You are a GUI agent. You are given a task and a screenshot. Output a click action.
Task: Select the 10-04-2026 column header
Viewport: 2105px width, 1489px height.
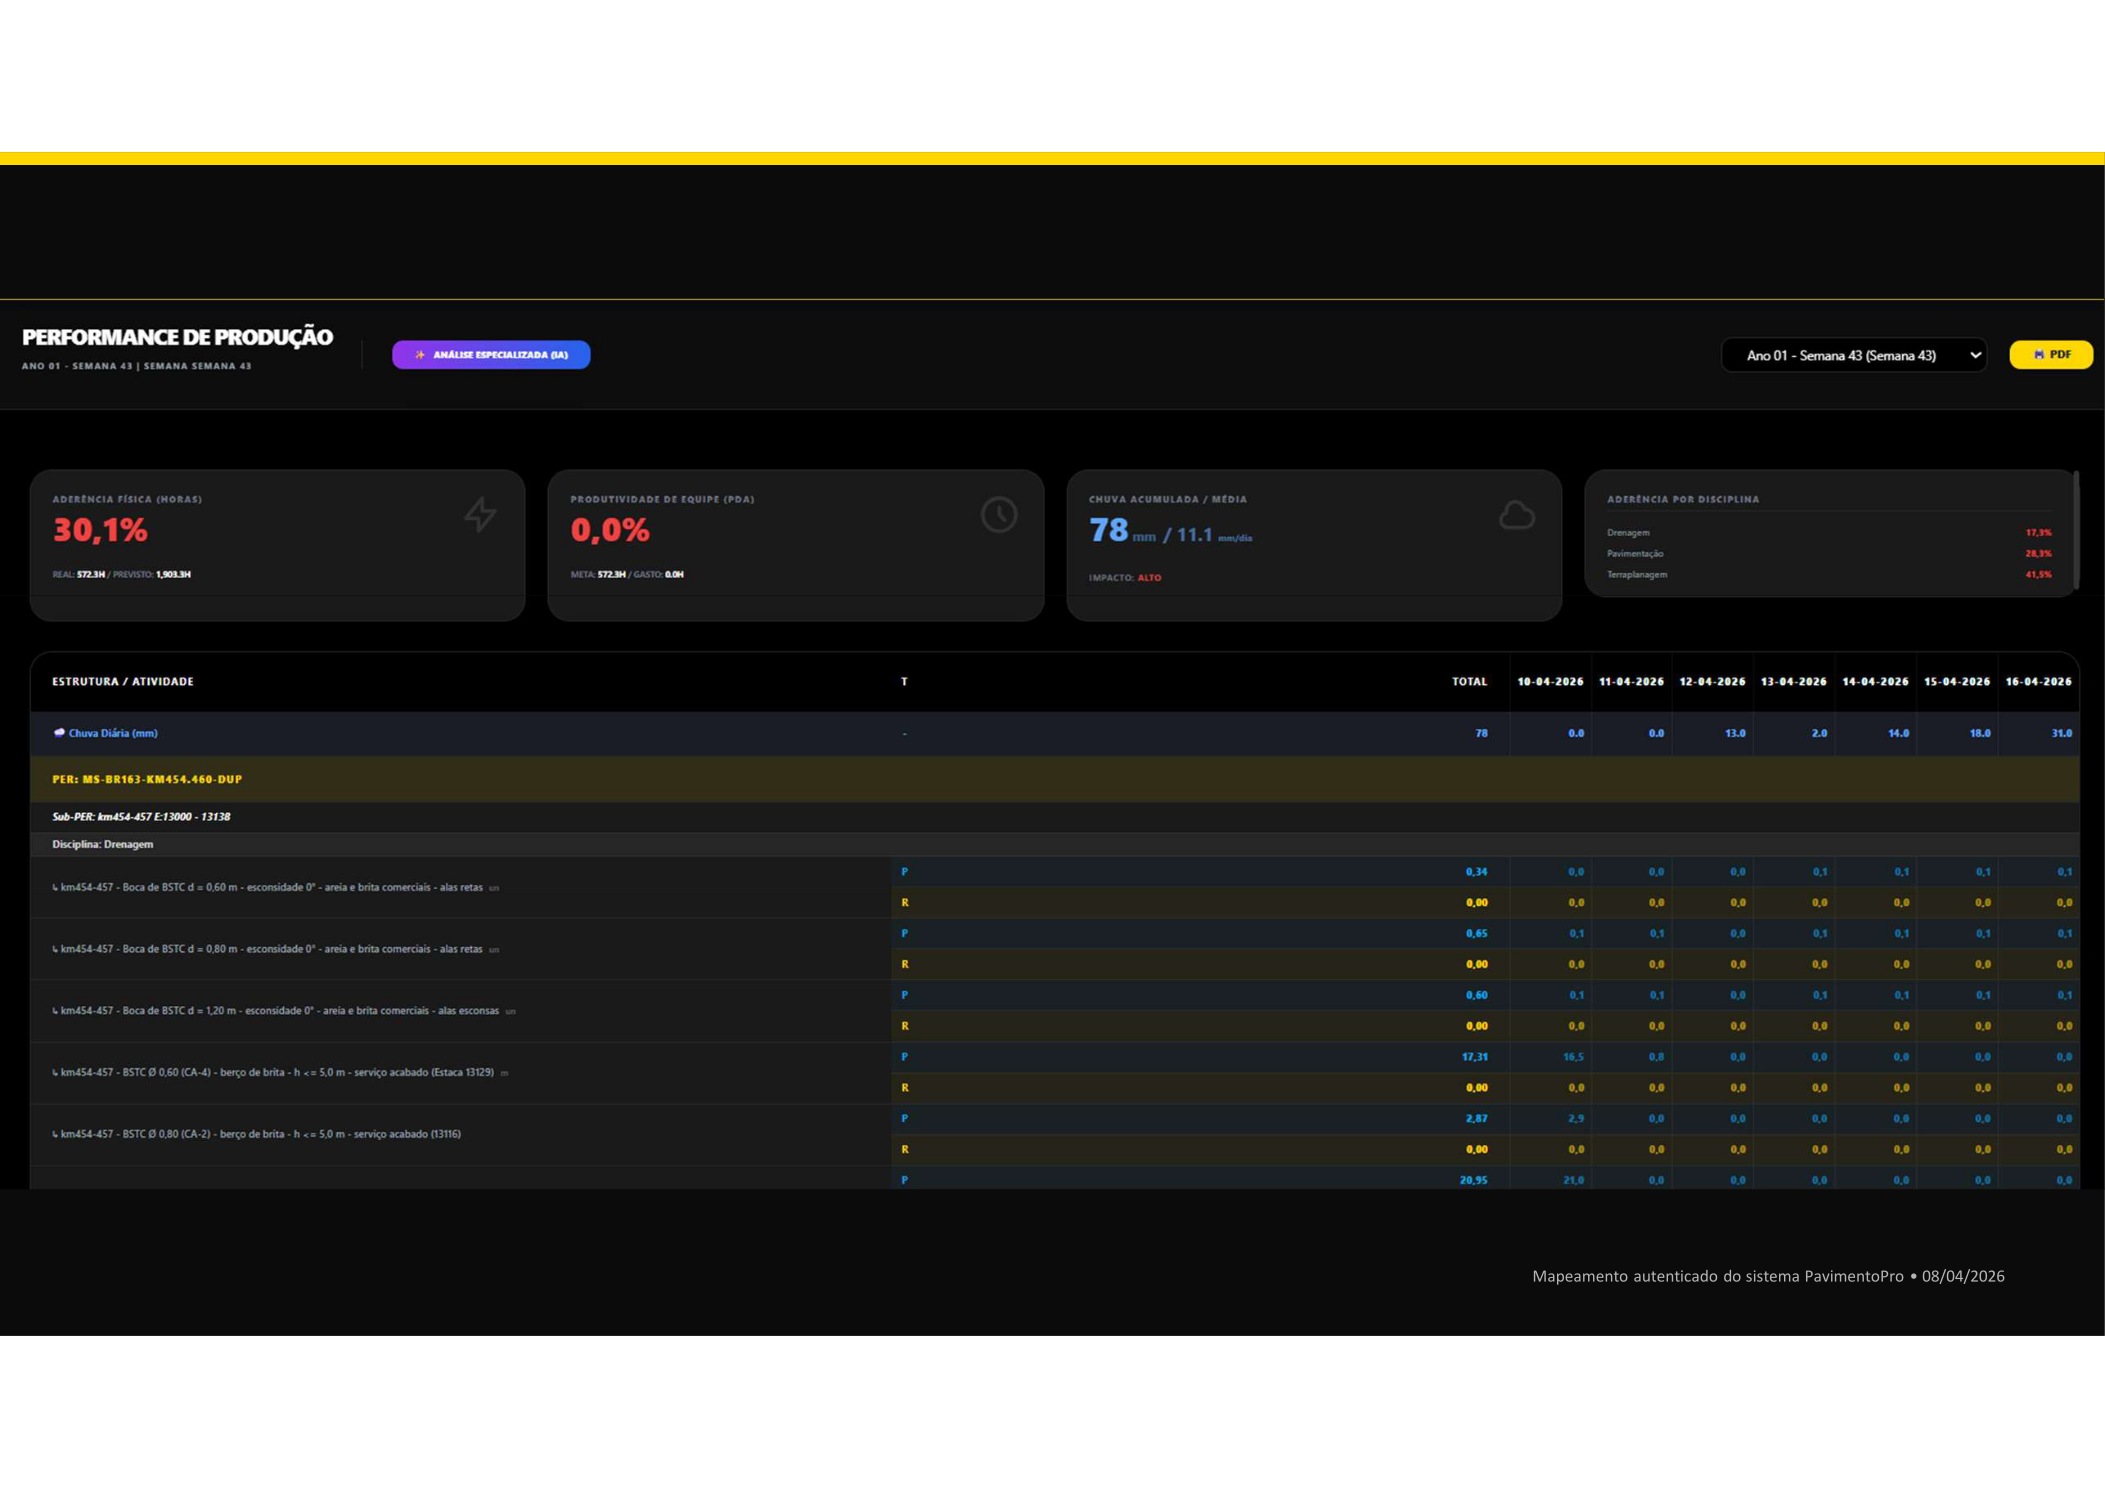[1550, 682]
